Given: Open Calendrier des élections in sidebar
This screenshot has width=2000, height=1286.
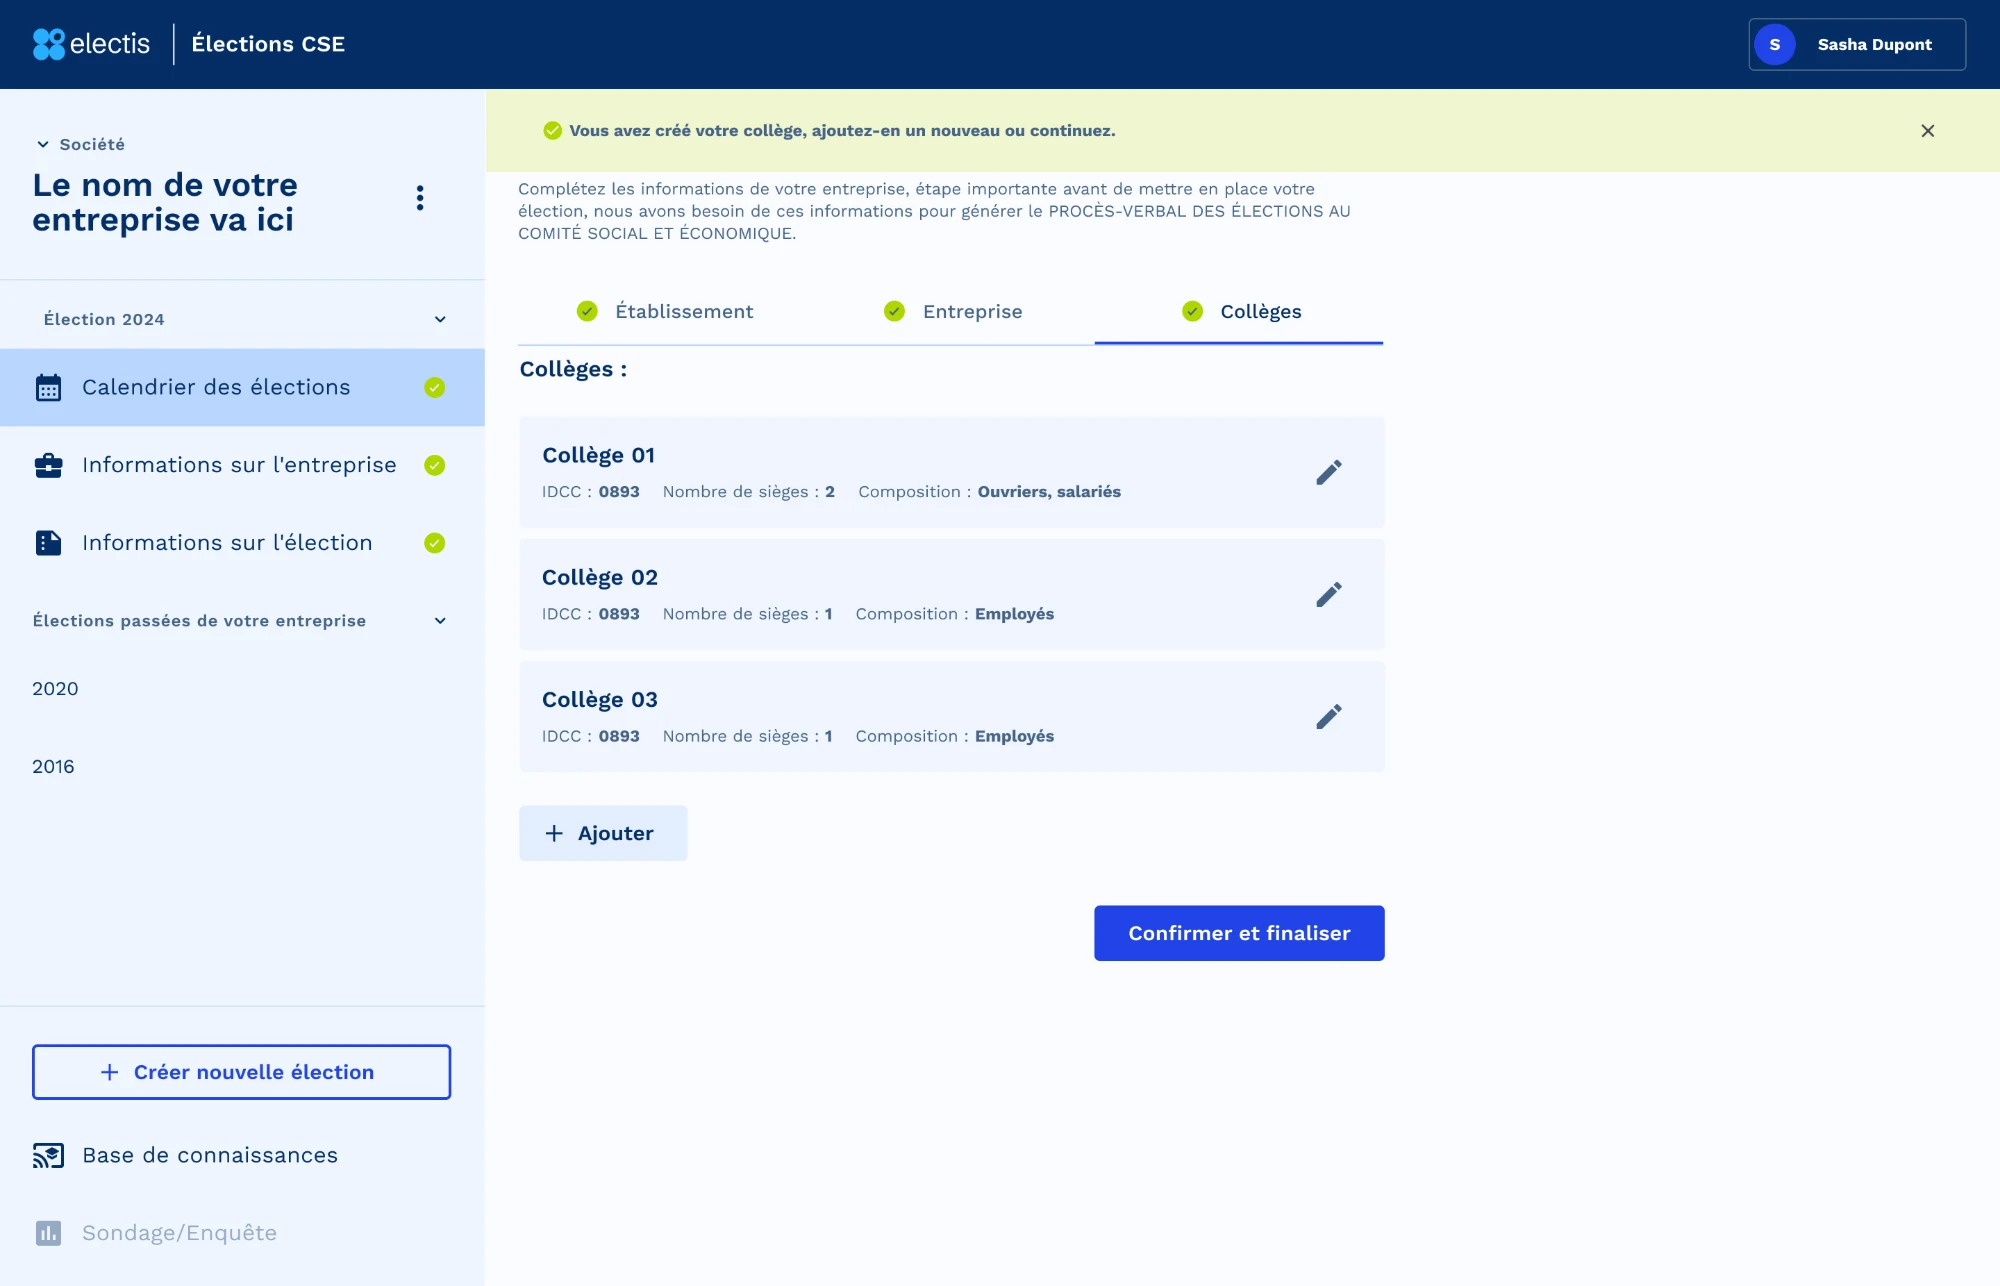Looking at the screenshot, I should [242, 387].
